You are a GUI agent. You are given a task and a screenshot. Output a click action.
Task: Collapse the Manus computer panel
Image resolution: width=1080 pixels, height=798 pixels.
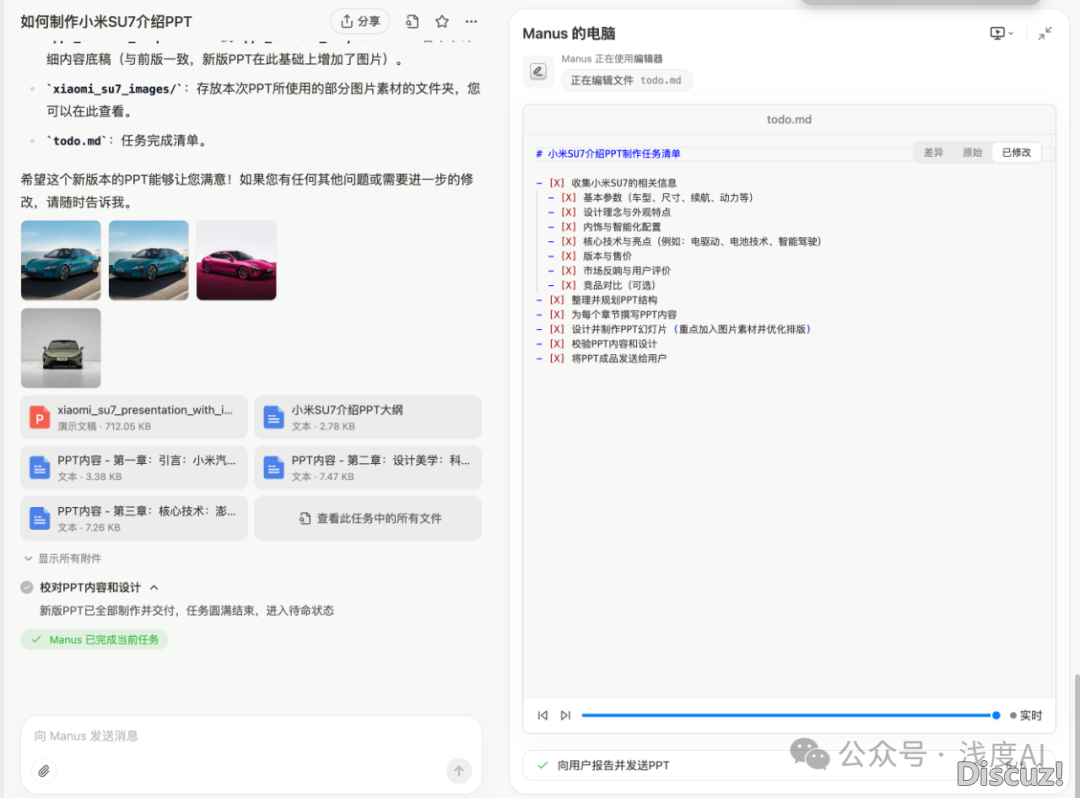pos(1045,33)
